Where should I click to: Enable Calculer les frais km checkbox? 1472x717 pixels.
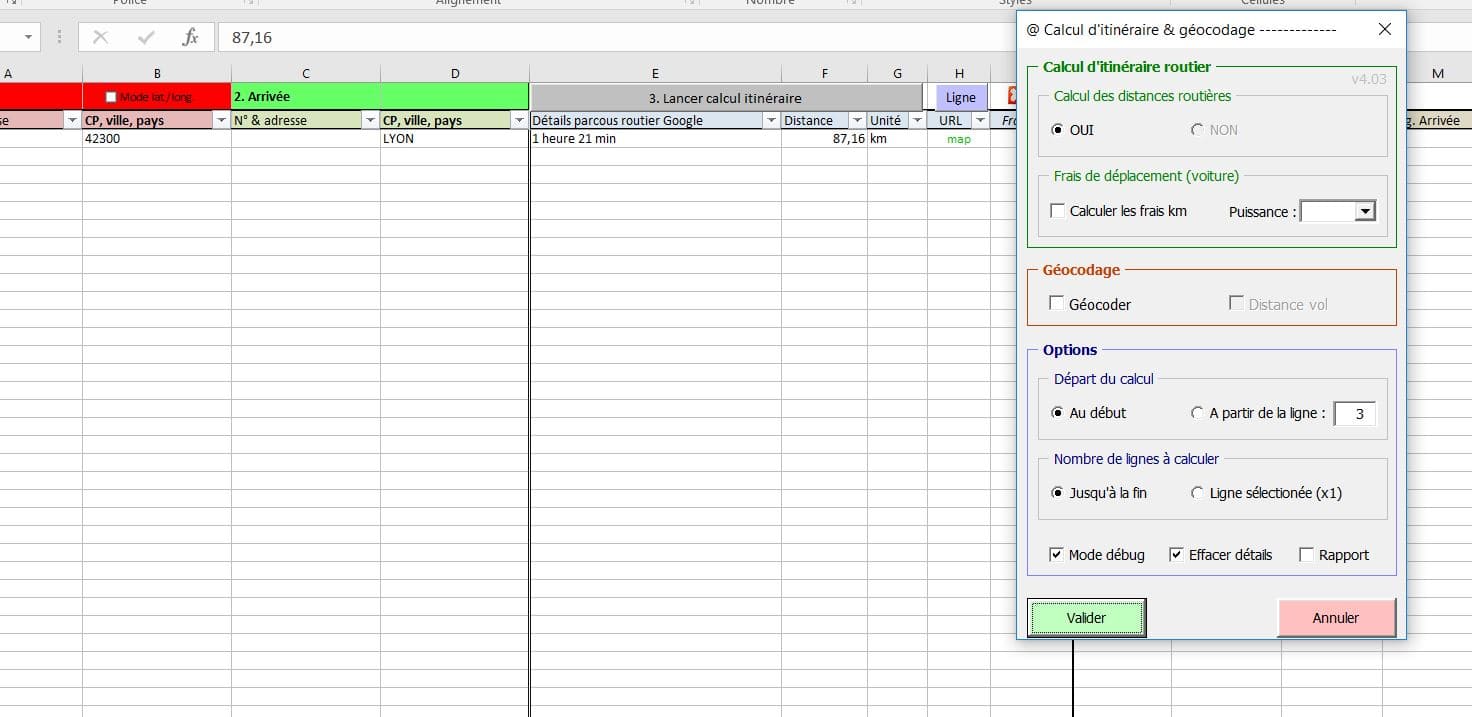(x=1058, y=211)
